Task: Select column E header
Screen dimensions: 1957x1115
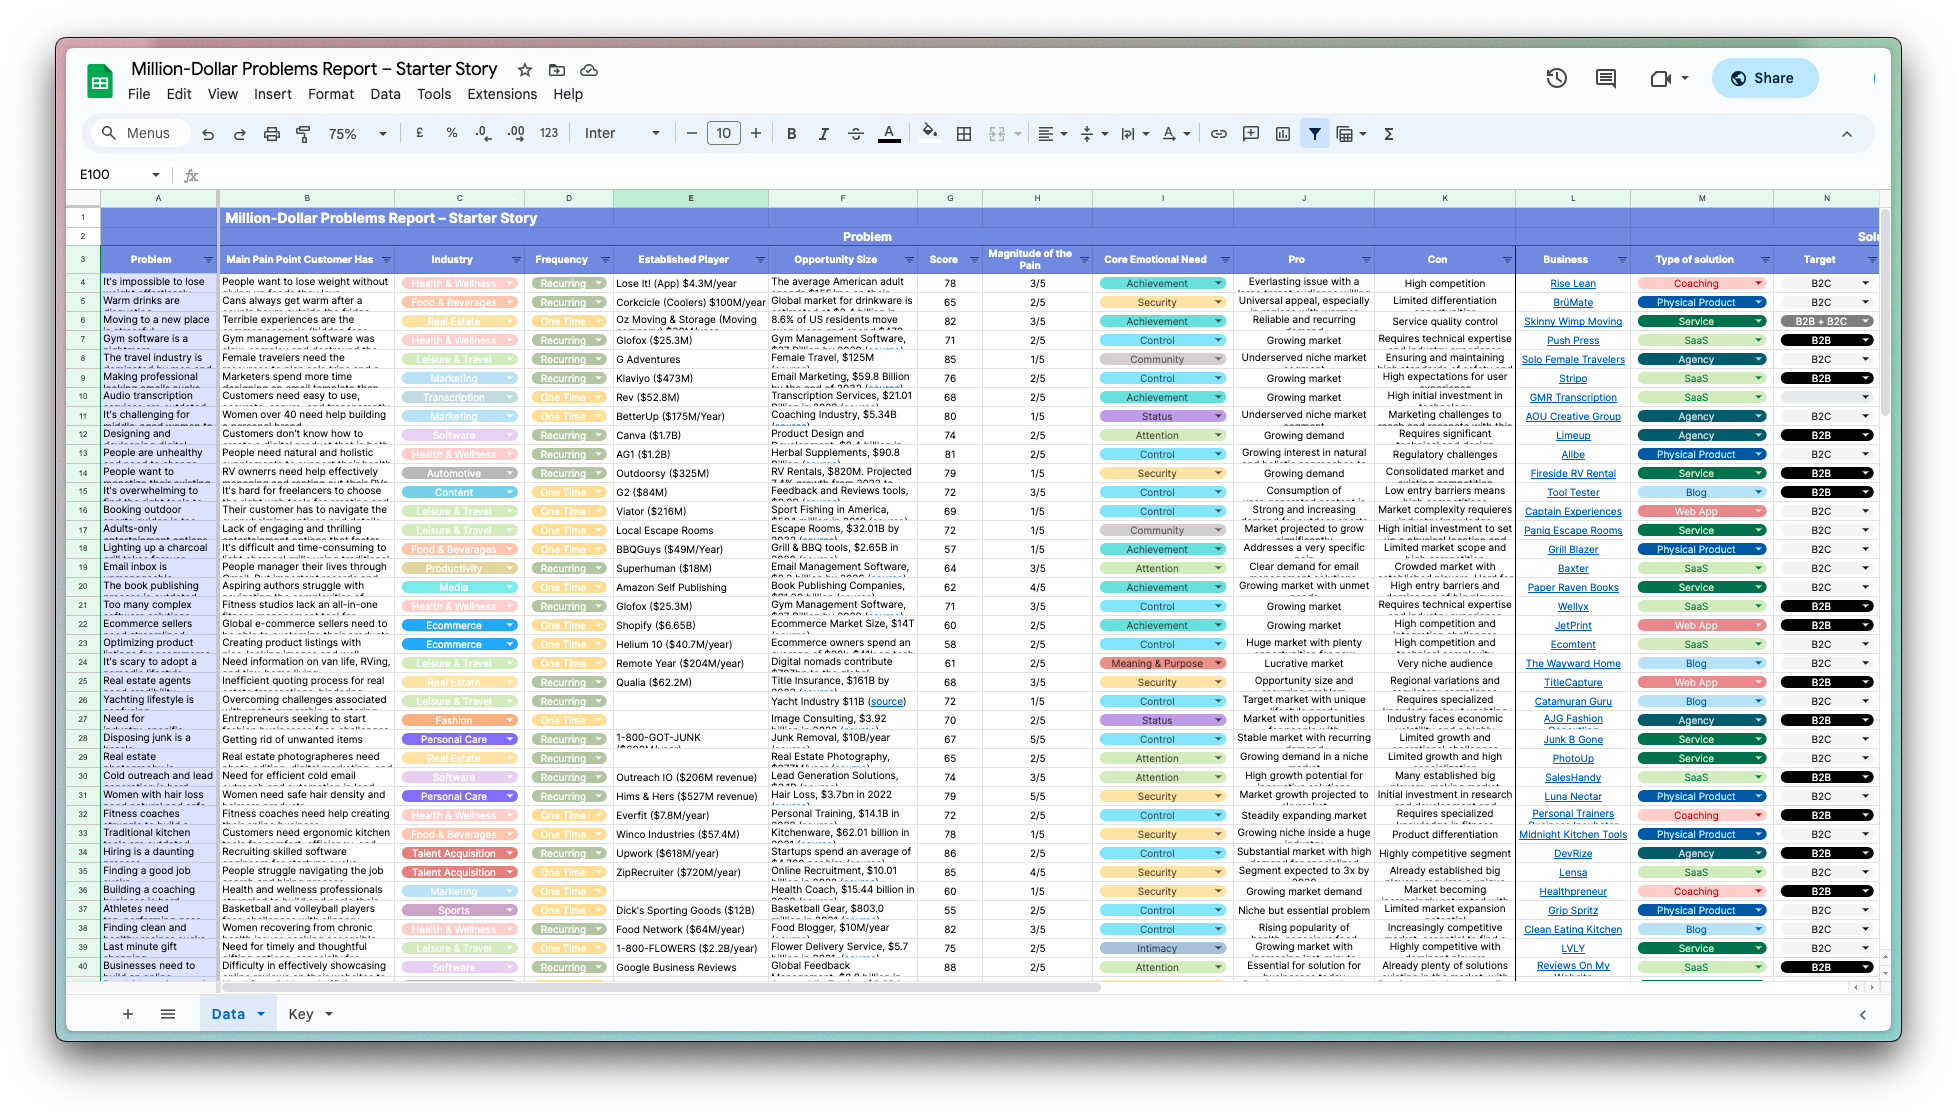Action: (691, 198)
